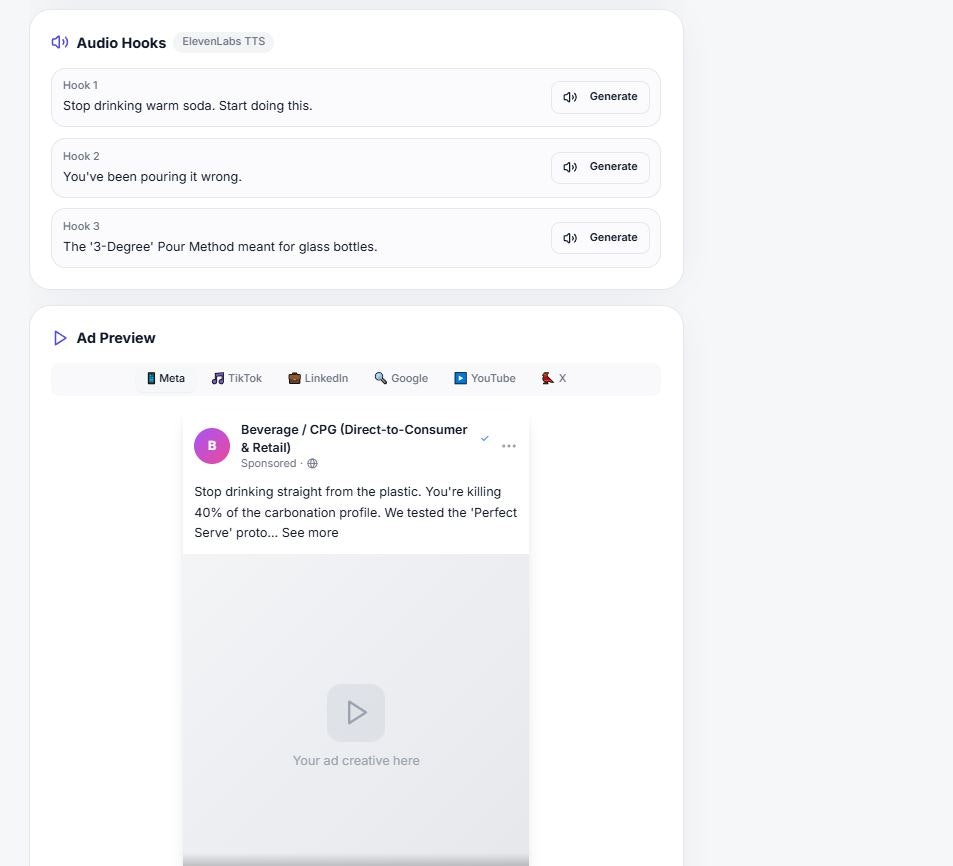The width and height of the screenshot is (953, 866).
Task: Expand the ad copy with See more
Action: [x=310, y=532]
